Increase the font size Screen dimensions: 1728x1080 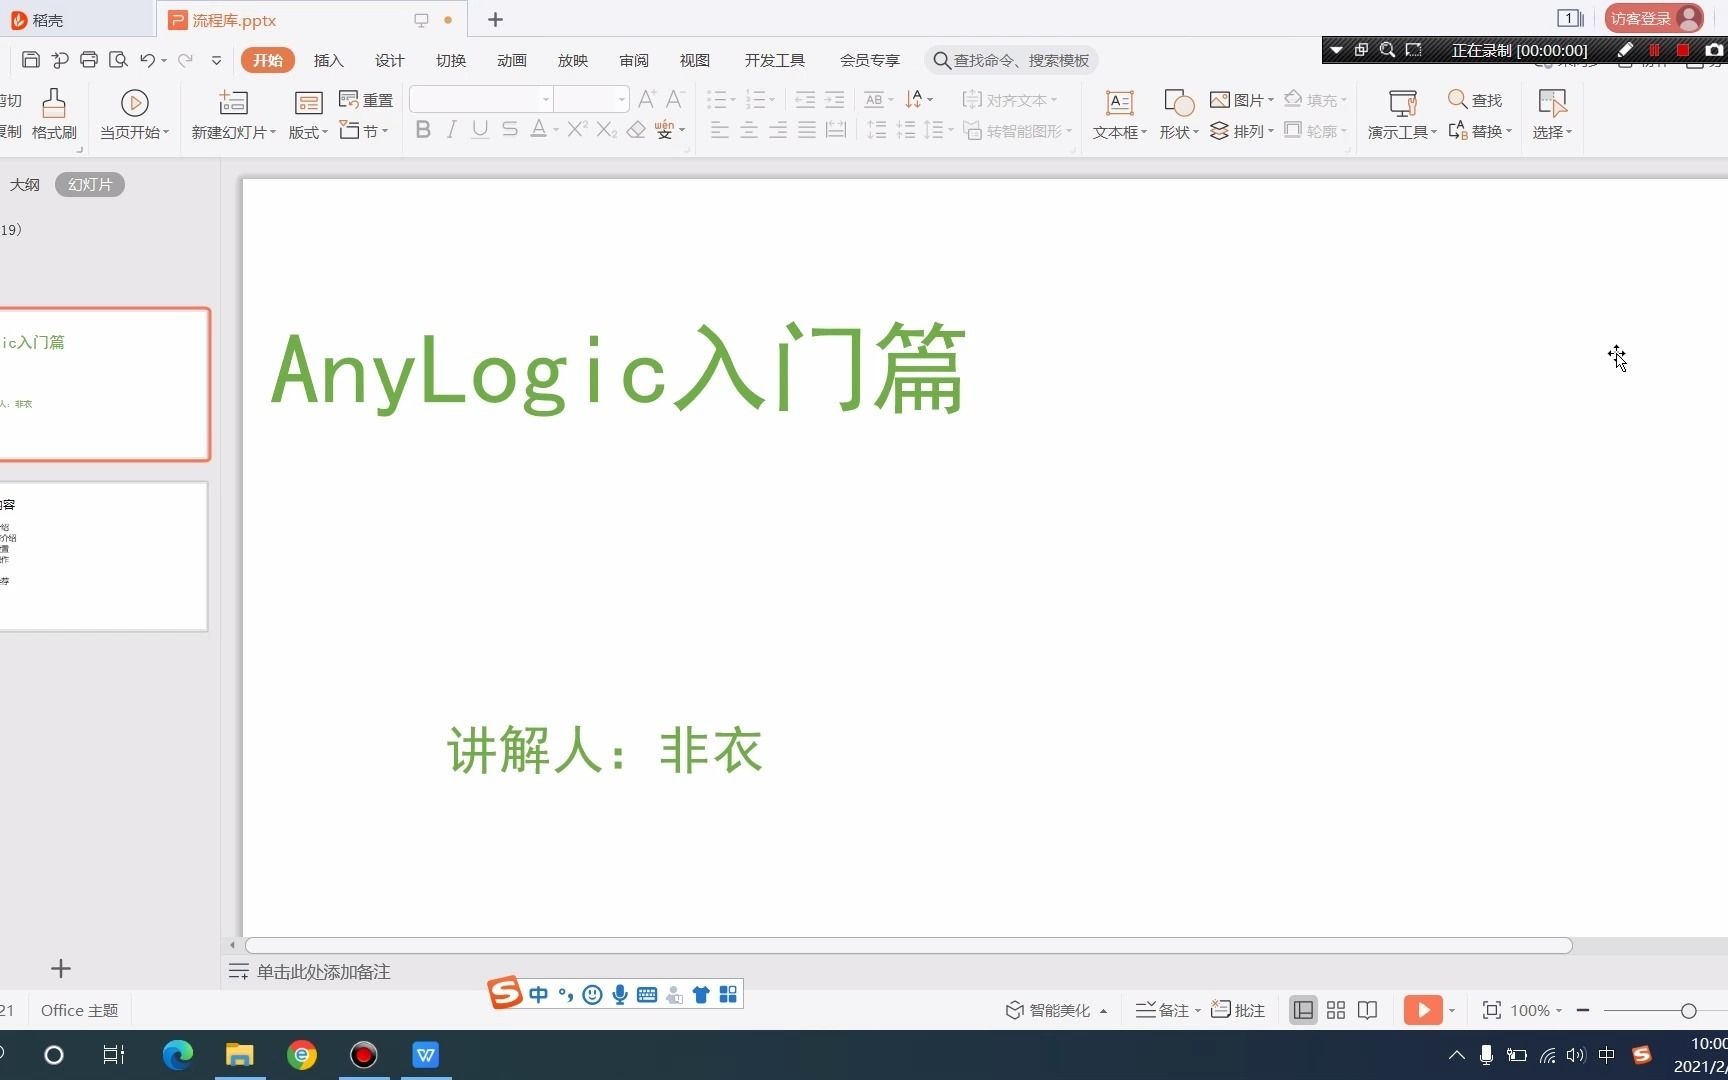647,99
